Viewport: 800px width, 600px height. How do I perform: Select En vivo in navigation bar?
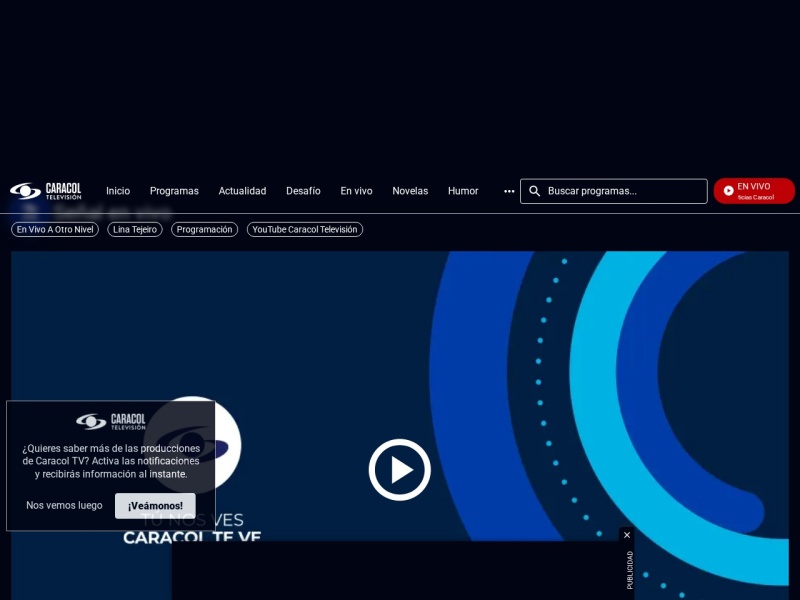tap(356, 191)
